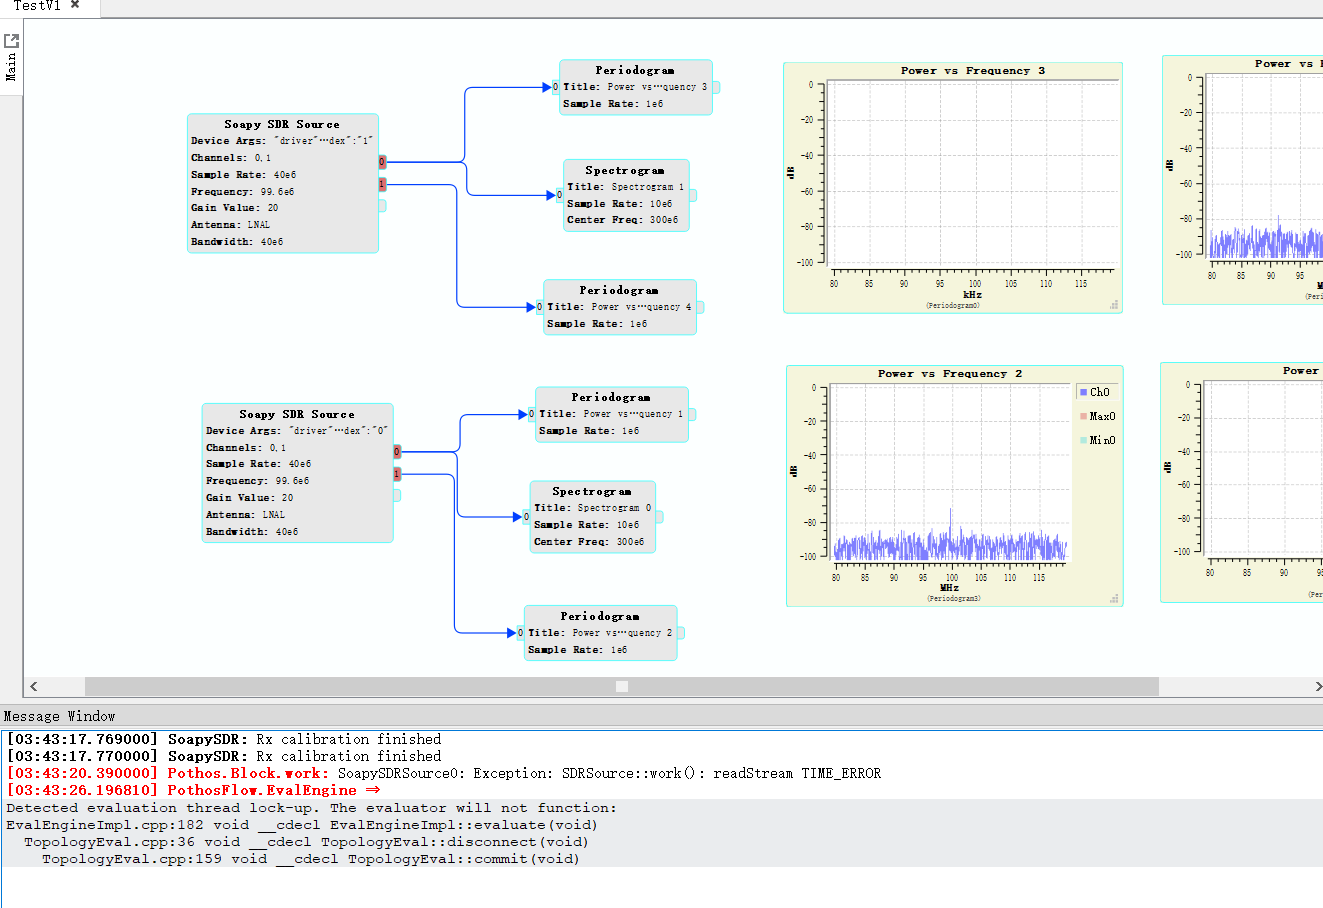Select the upper Soapy SDR Source block

282,183
